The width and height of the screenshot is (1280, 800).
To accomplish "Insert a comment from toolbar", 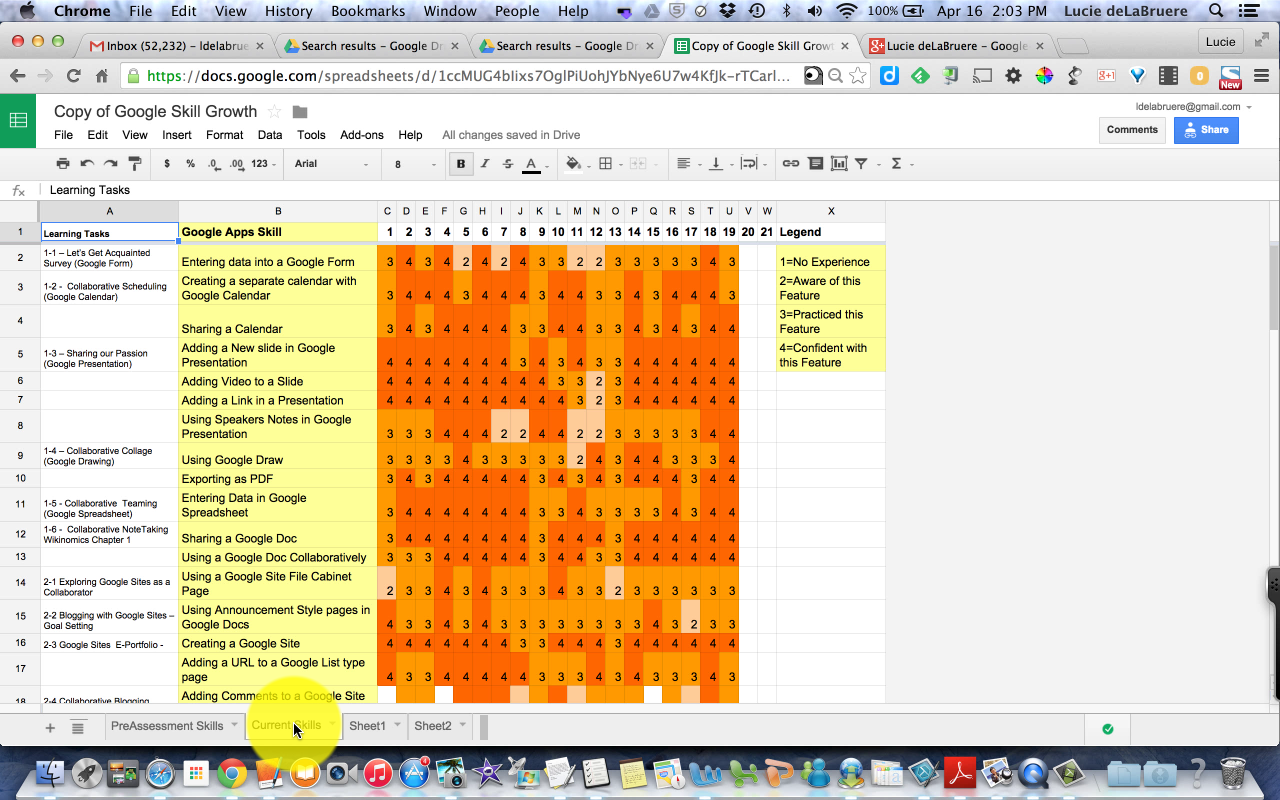I will [815, 164].
